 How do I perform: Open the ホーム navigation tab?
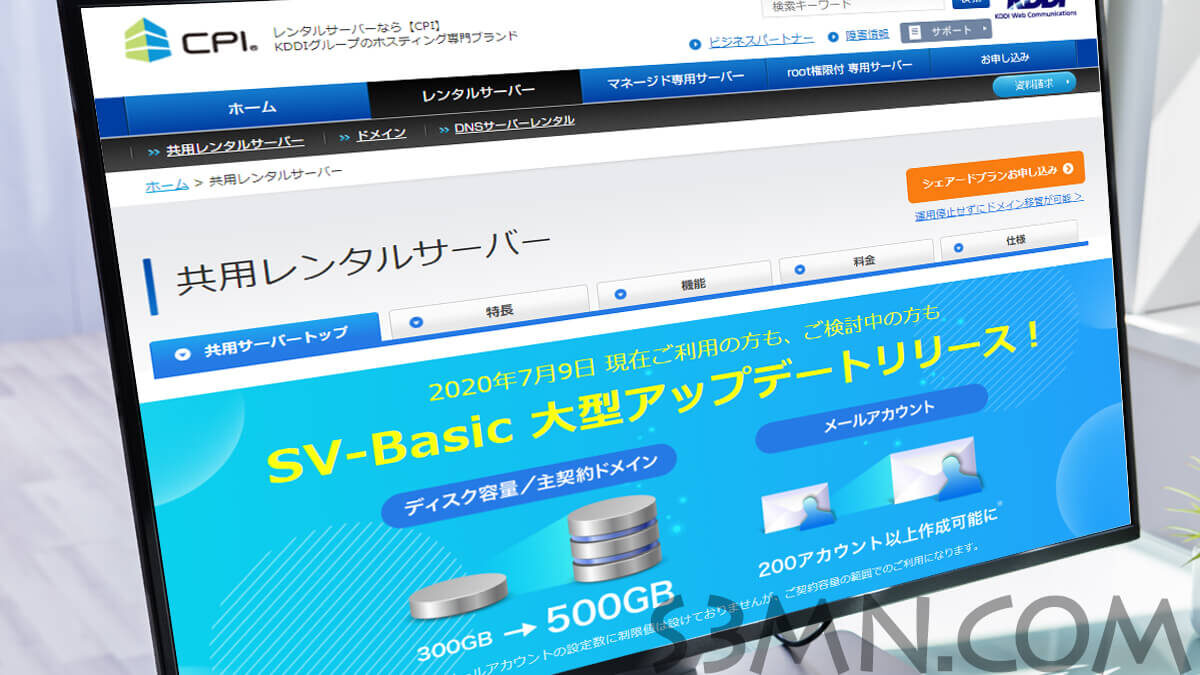(246, 109)
